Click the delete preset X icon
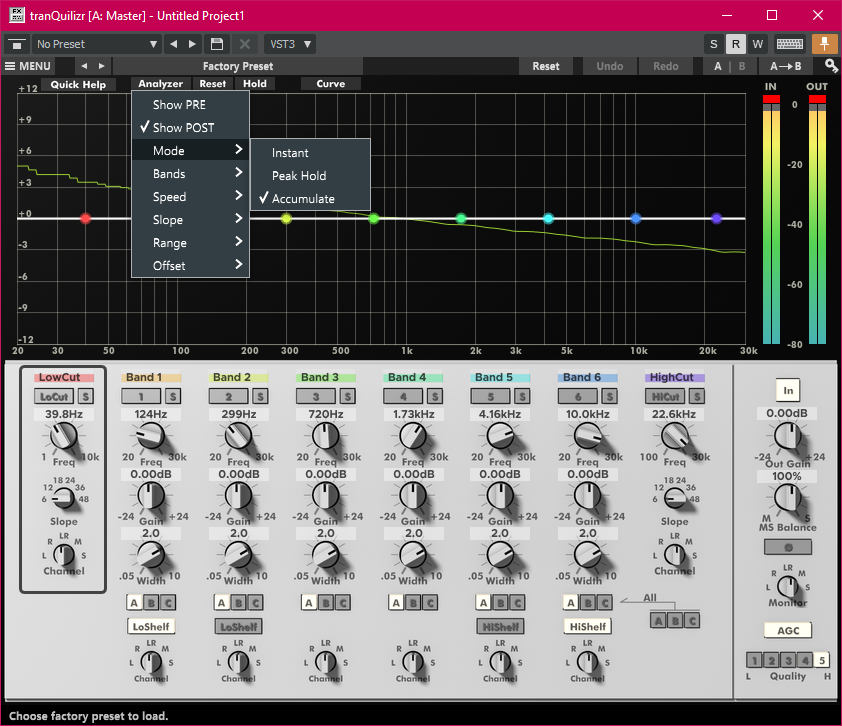 tap(244, 44)
